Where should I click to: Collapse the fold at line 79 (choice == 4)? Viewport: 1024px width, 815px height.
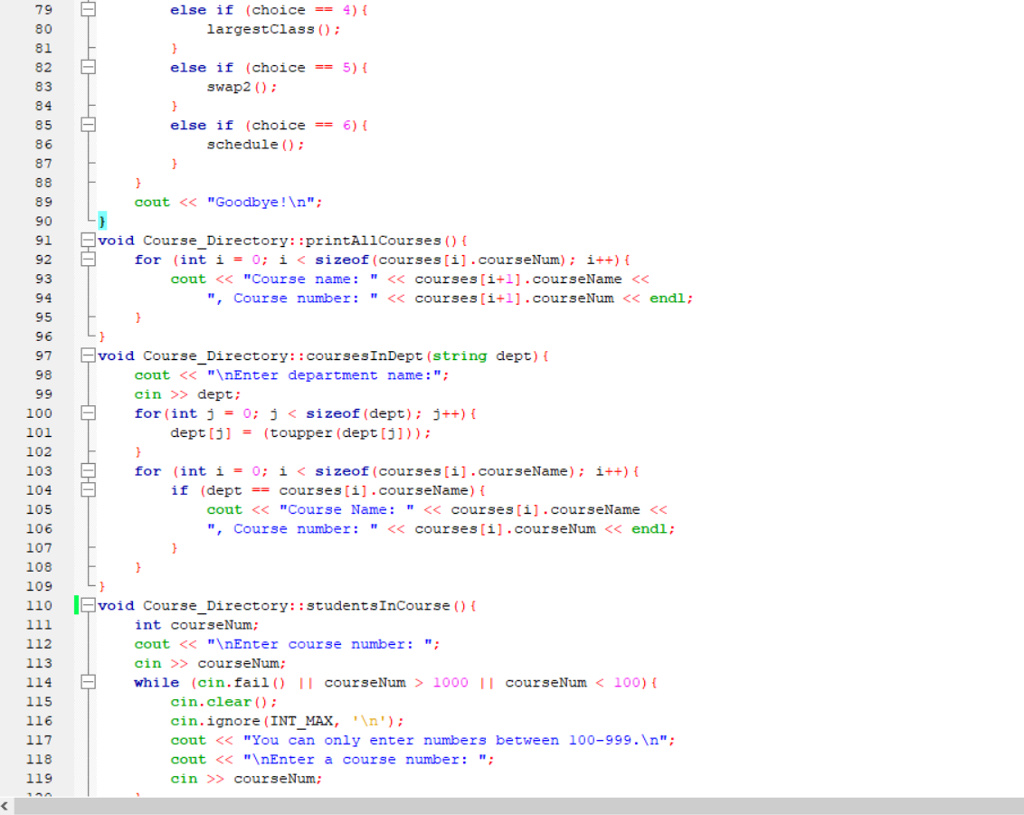coord(88,9)
